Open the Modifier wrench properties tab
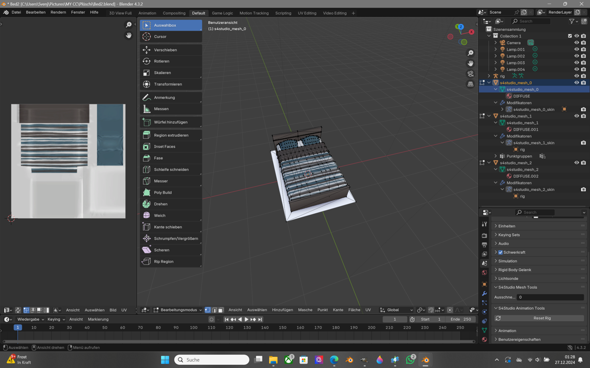590x368 pixels. click(x=484, y=293)
